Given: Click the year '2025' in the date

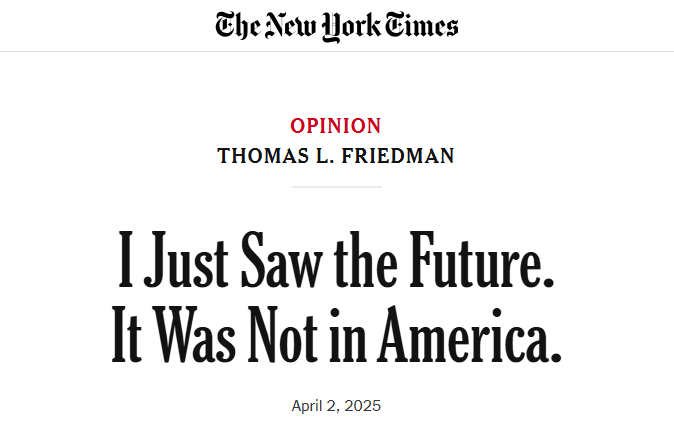Looking at the screenshot, I should (363, 406).
